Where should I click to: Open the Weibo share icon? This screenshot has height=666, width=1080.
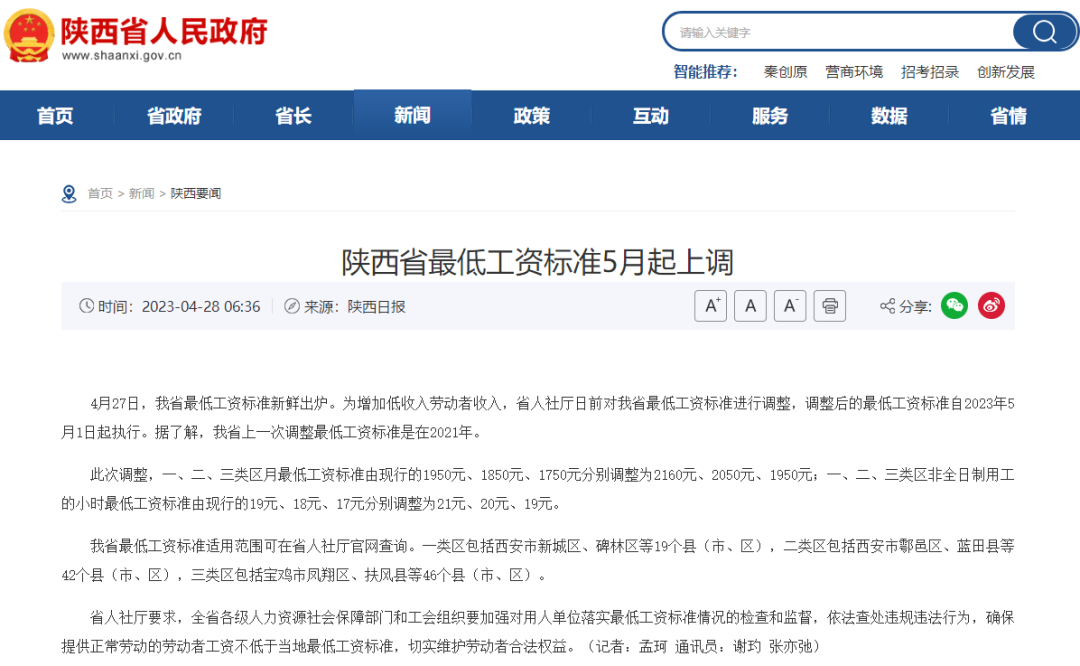coord(991,306)
